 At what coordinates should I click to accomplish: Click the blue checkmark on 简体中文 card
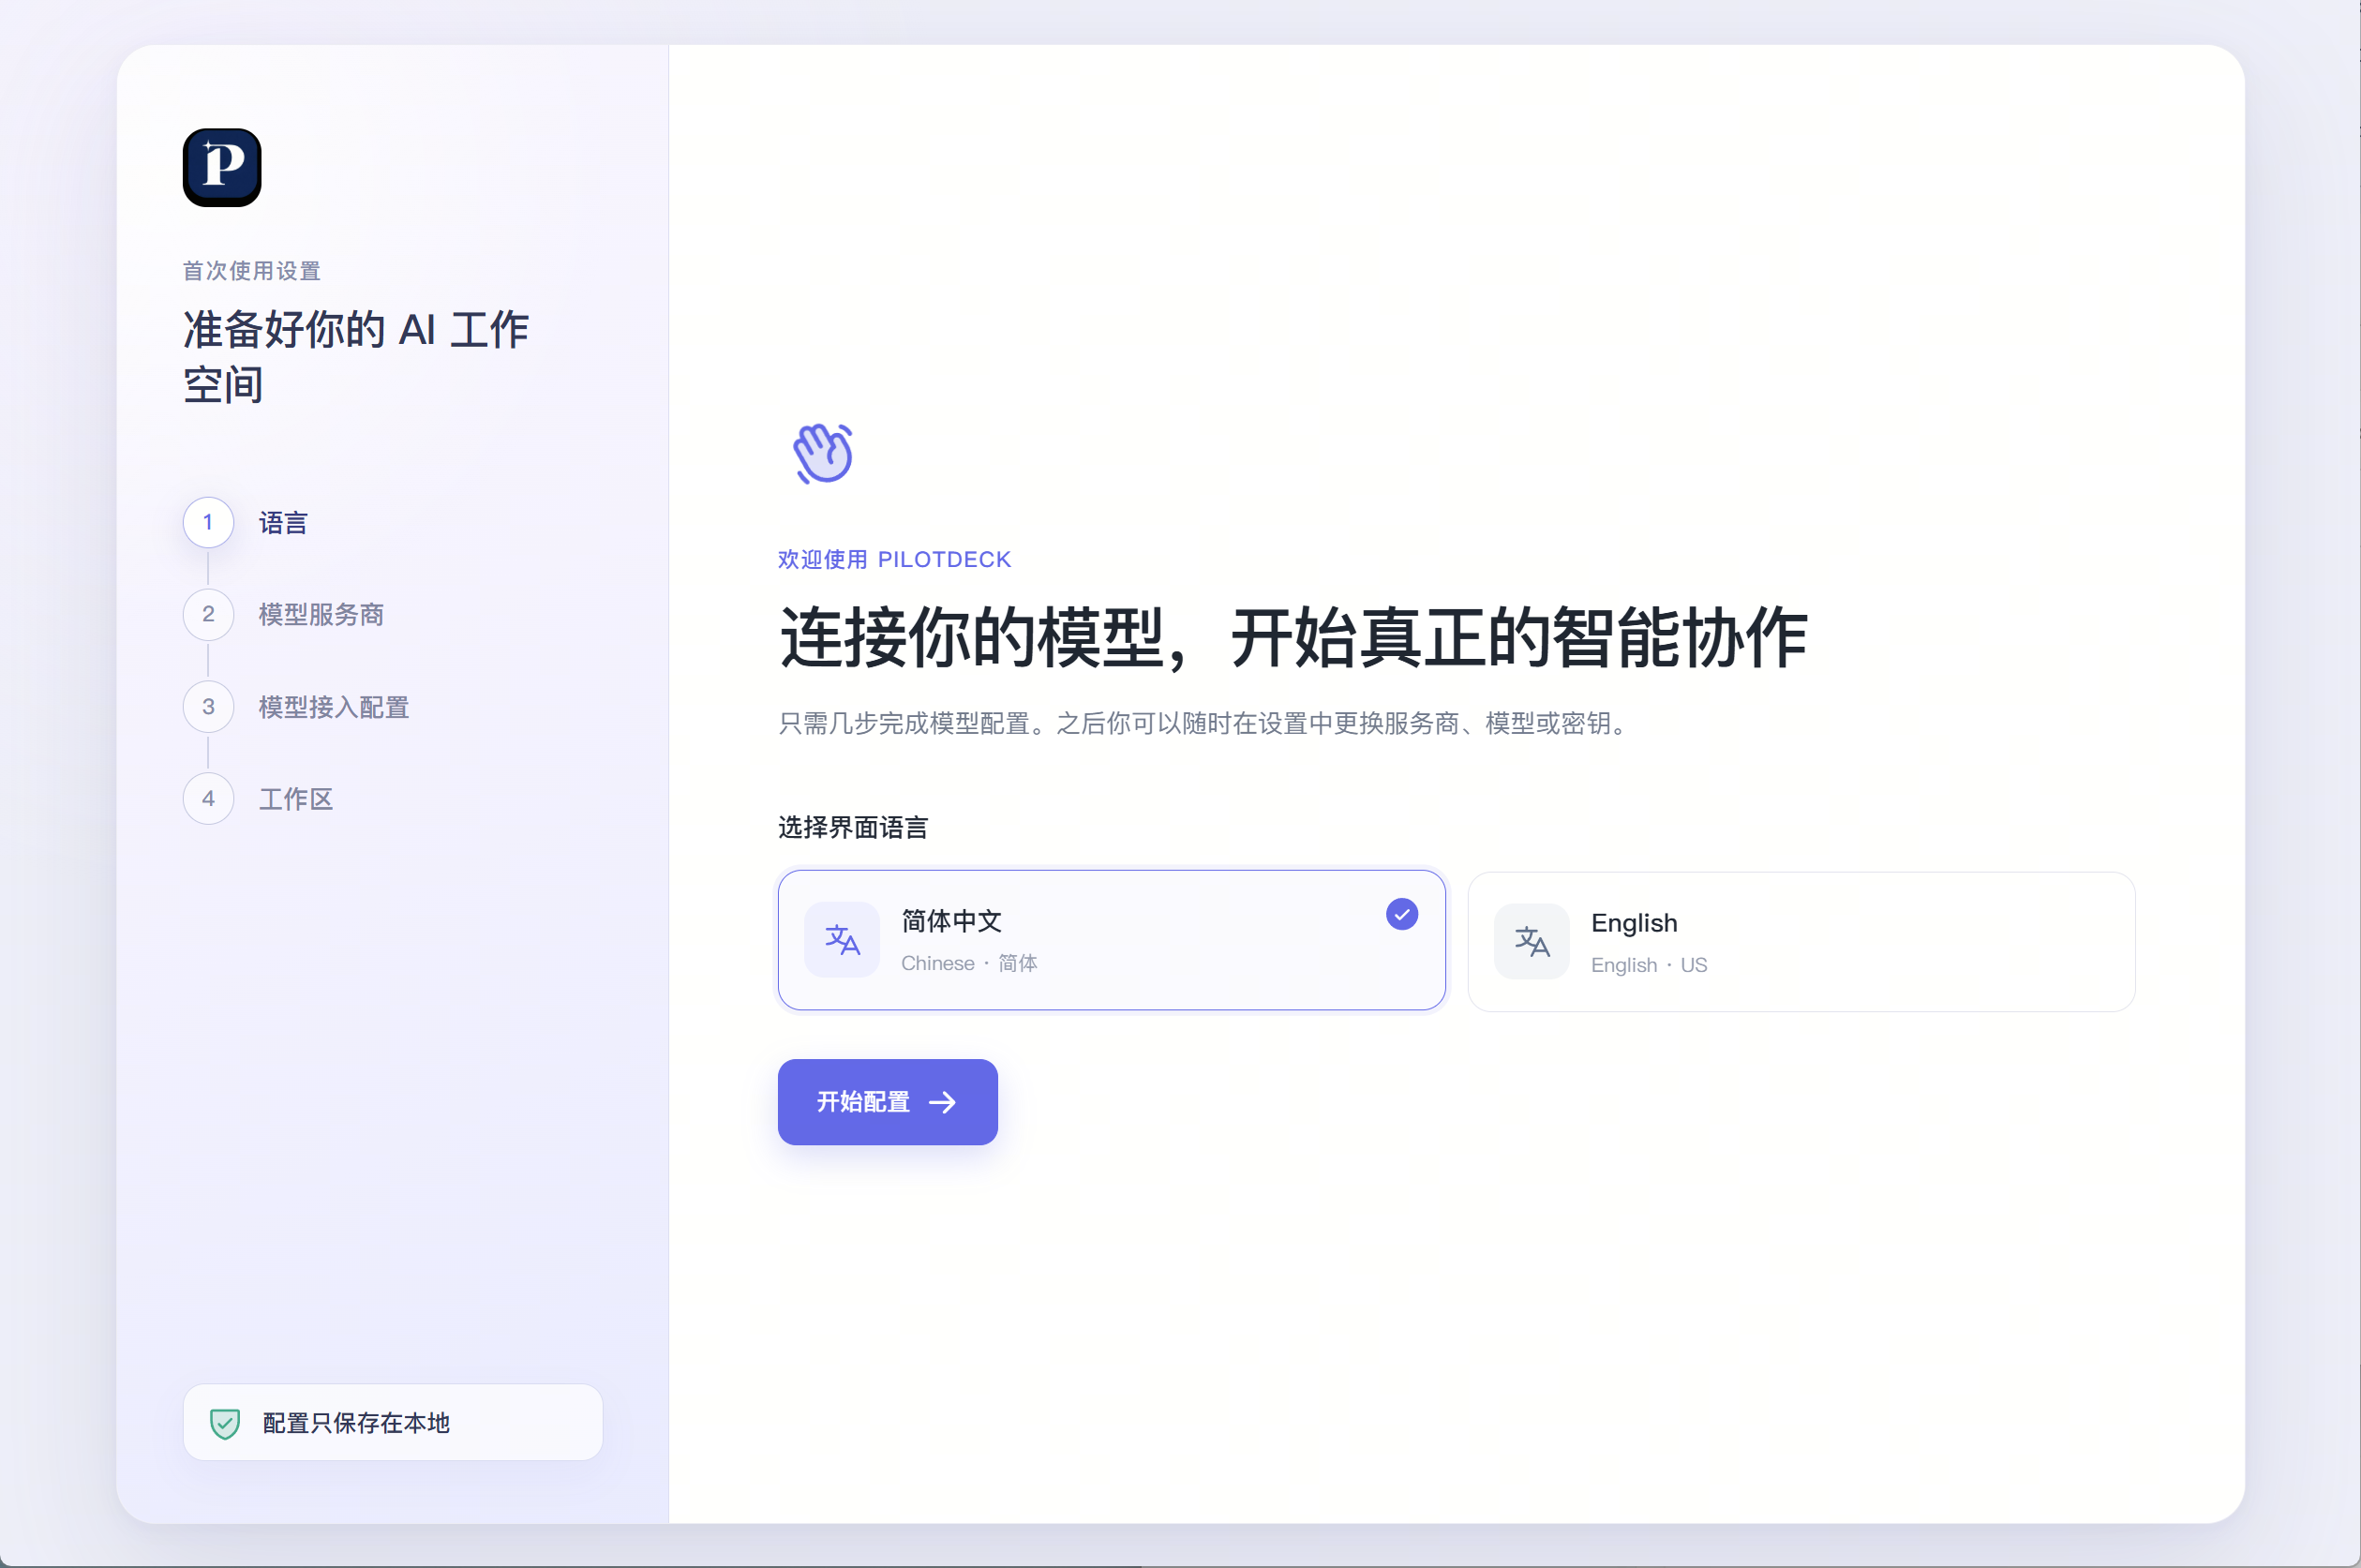click(x=1402, y=914)
